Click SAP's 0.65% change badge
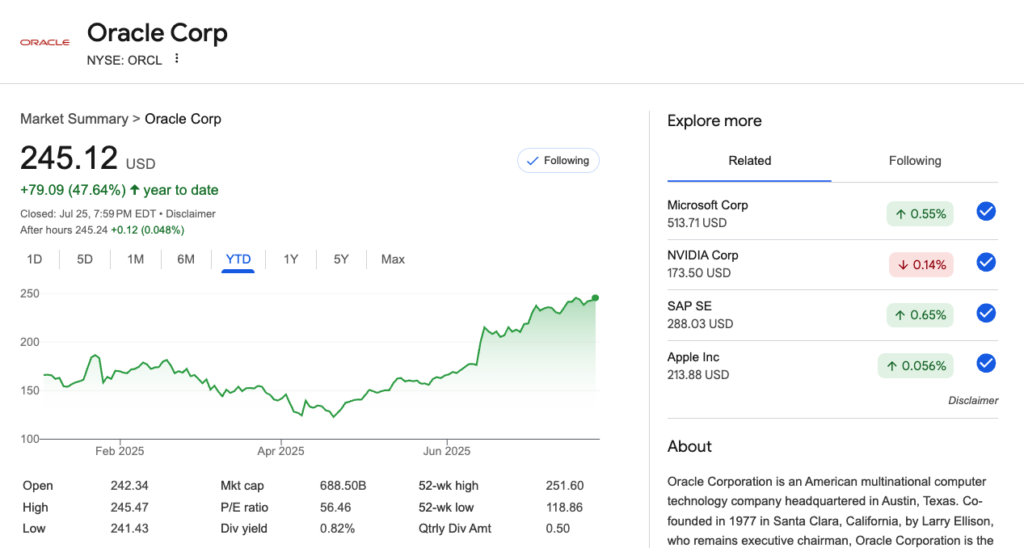Screen dimensions: 1024x548 920,315
